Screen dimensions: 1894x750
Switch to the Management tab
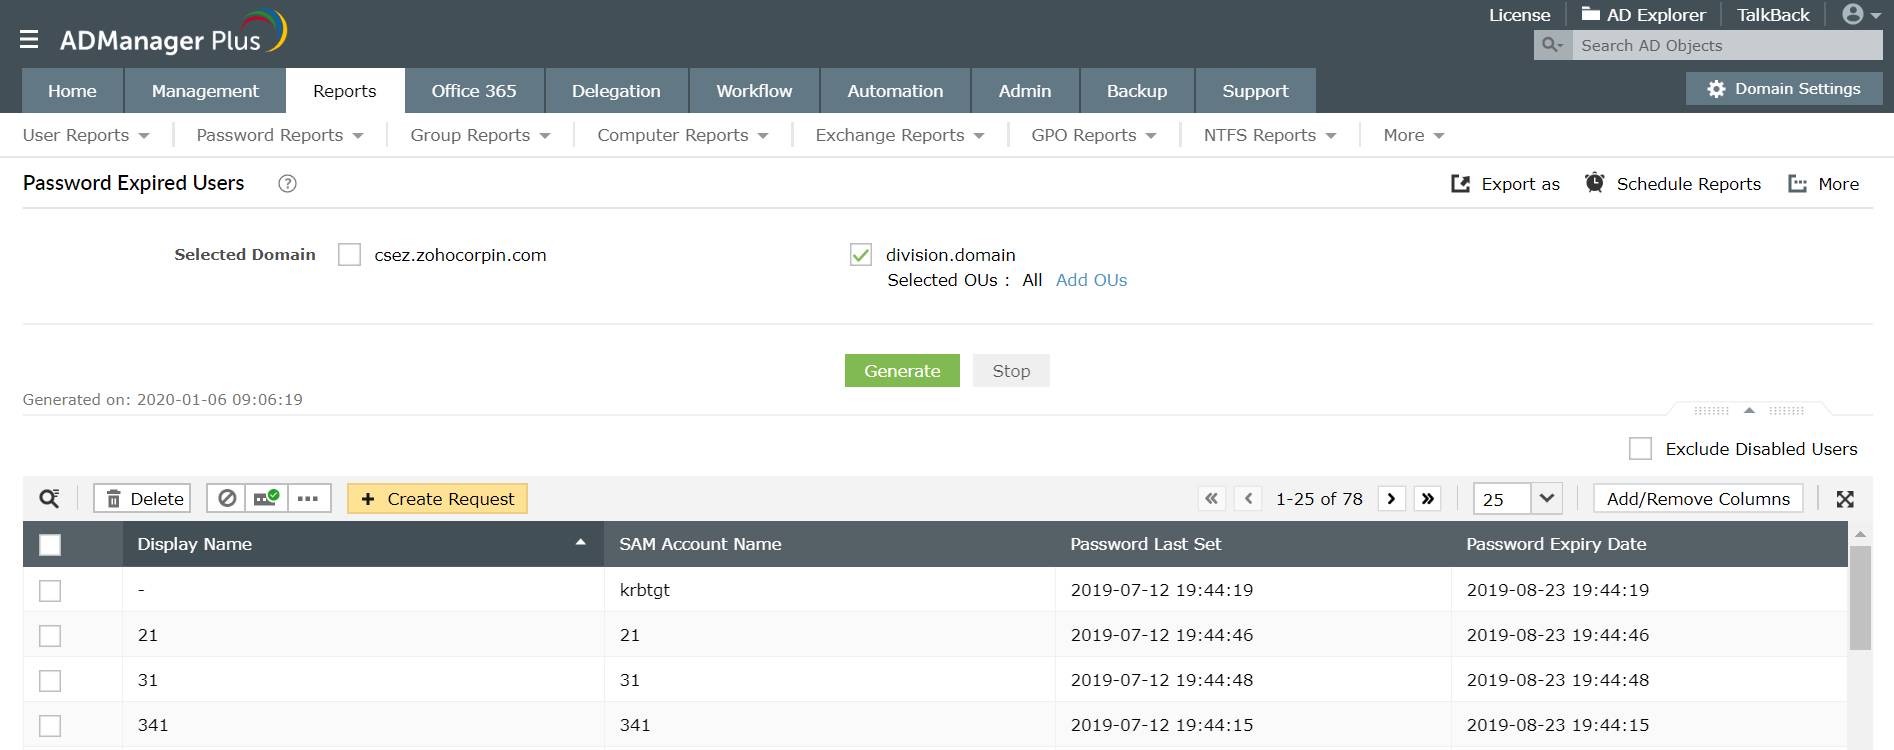(205, 91)
